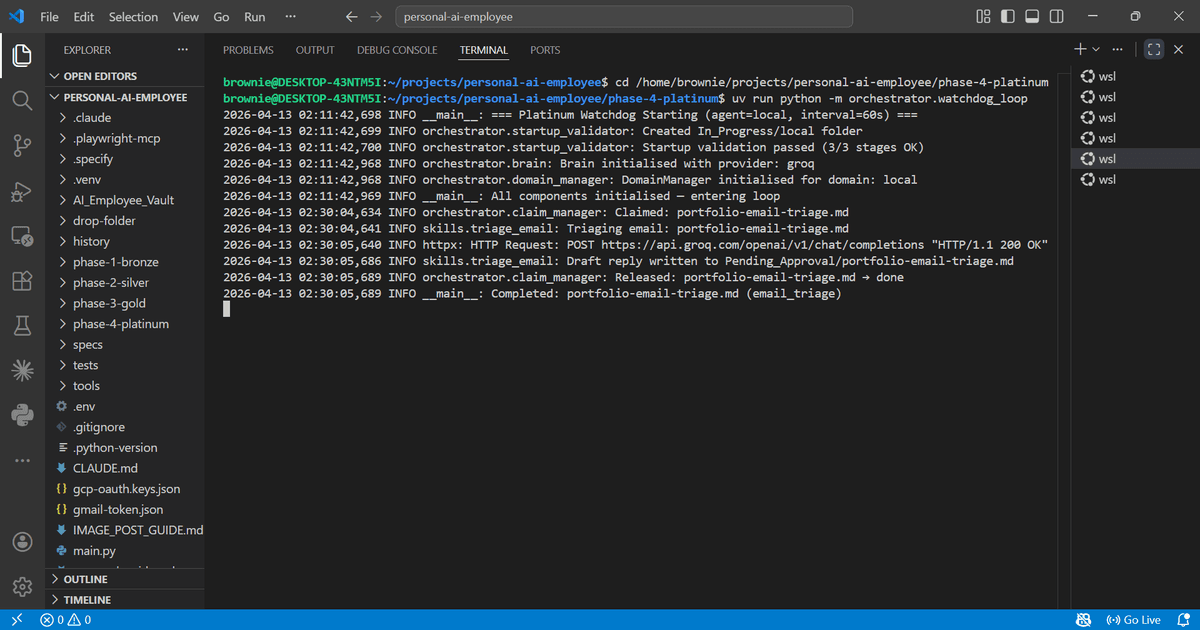The width and height of the screenshot is (1200, 630).
Task: Click the Accounts icon above the settings gear
Action: (x=22, y=542)
